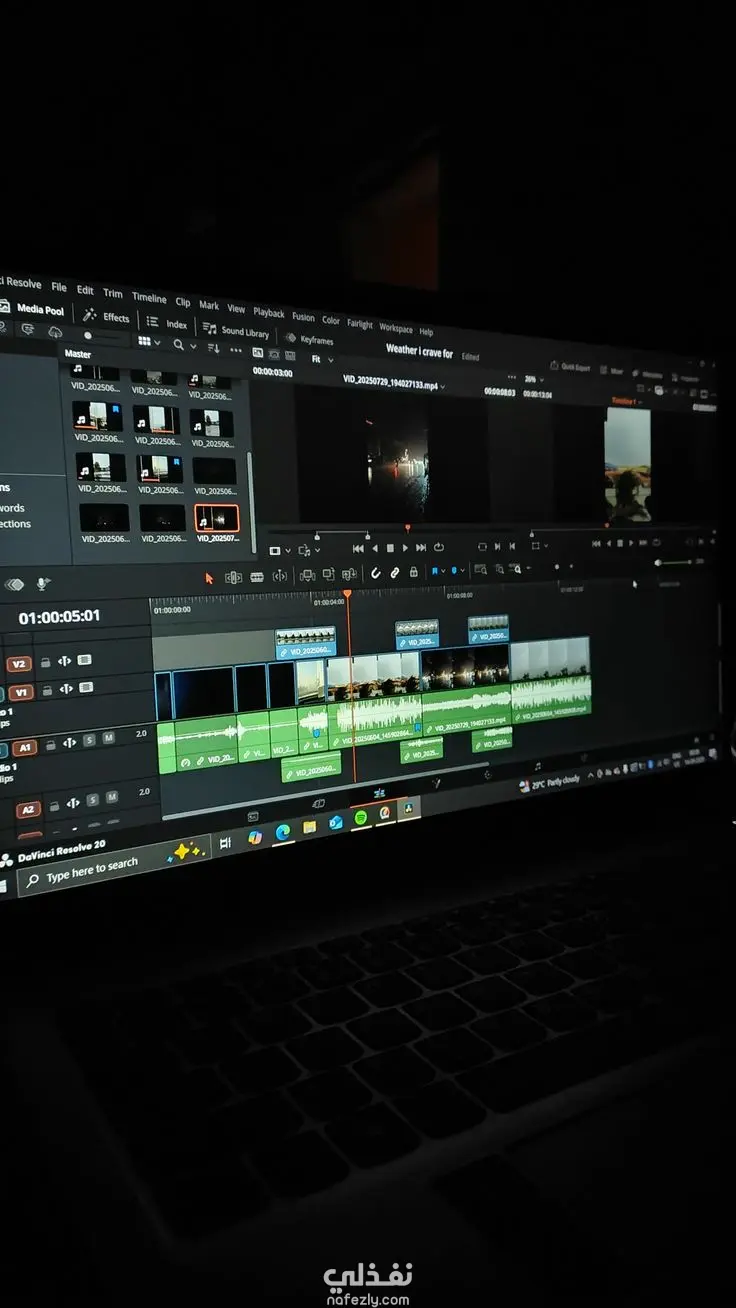
Task: Select the timeline Selection mode arrow tool
Action: pos(209,578)
